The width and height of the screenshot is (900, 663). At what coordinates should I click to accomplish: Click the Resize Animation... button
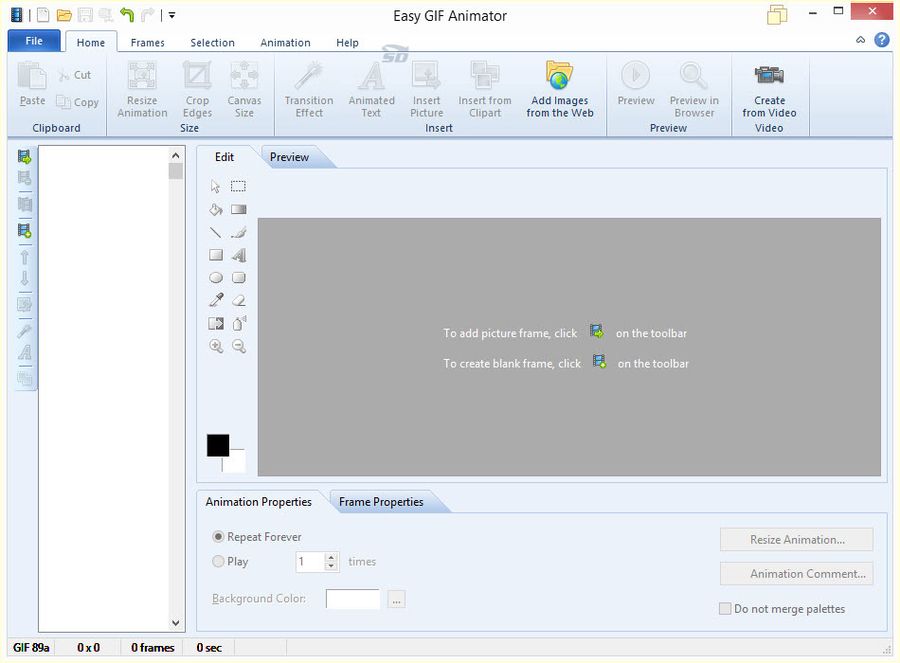[x=797, y=540]
